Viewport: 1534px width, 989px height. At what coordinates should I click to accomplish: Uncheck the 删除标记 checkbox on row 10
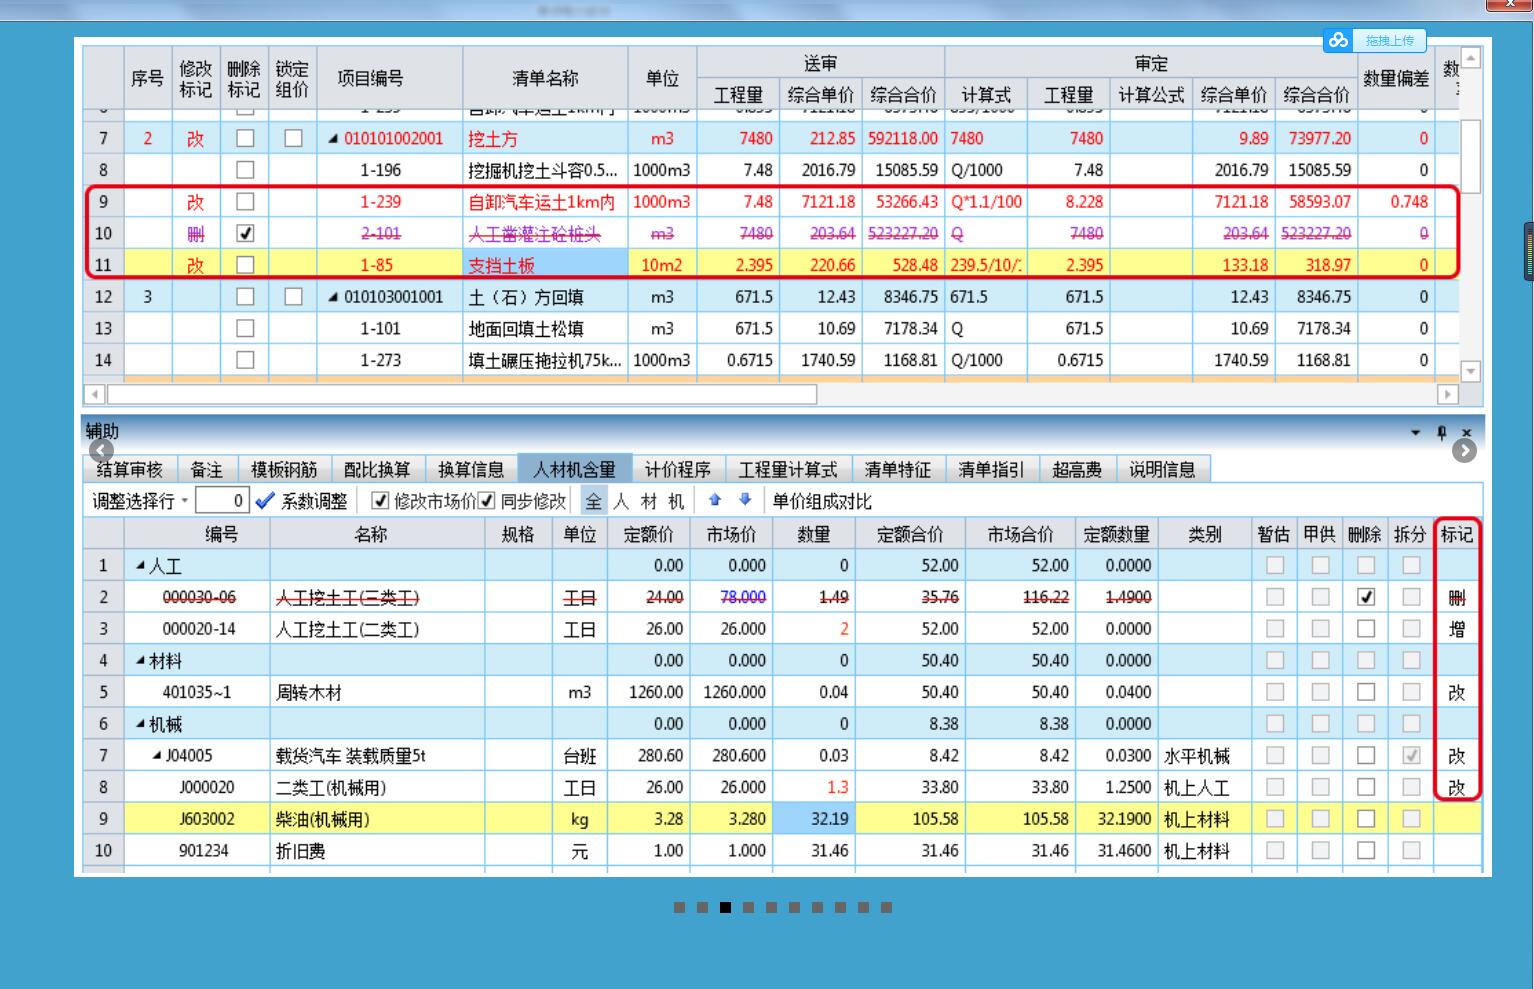[x=244, y=233]
